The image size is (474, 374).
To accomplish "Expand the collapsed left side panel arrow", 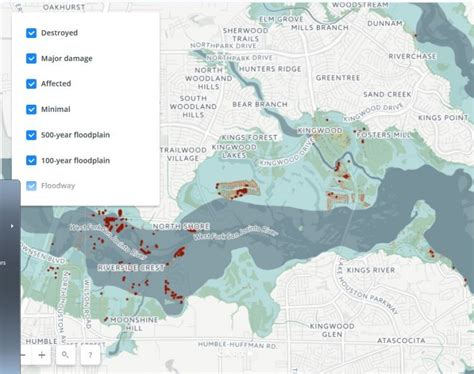I will tap(12, 226).
